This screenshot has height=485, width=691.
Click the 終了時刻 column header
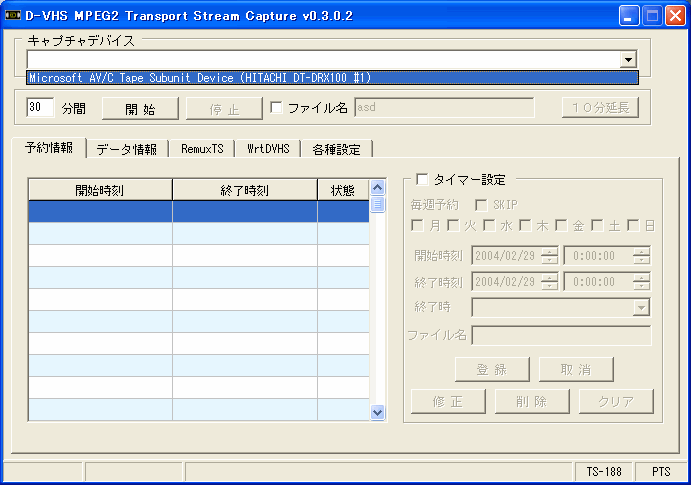[x=245, y=190]
